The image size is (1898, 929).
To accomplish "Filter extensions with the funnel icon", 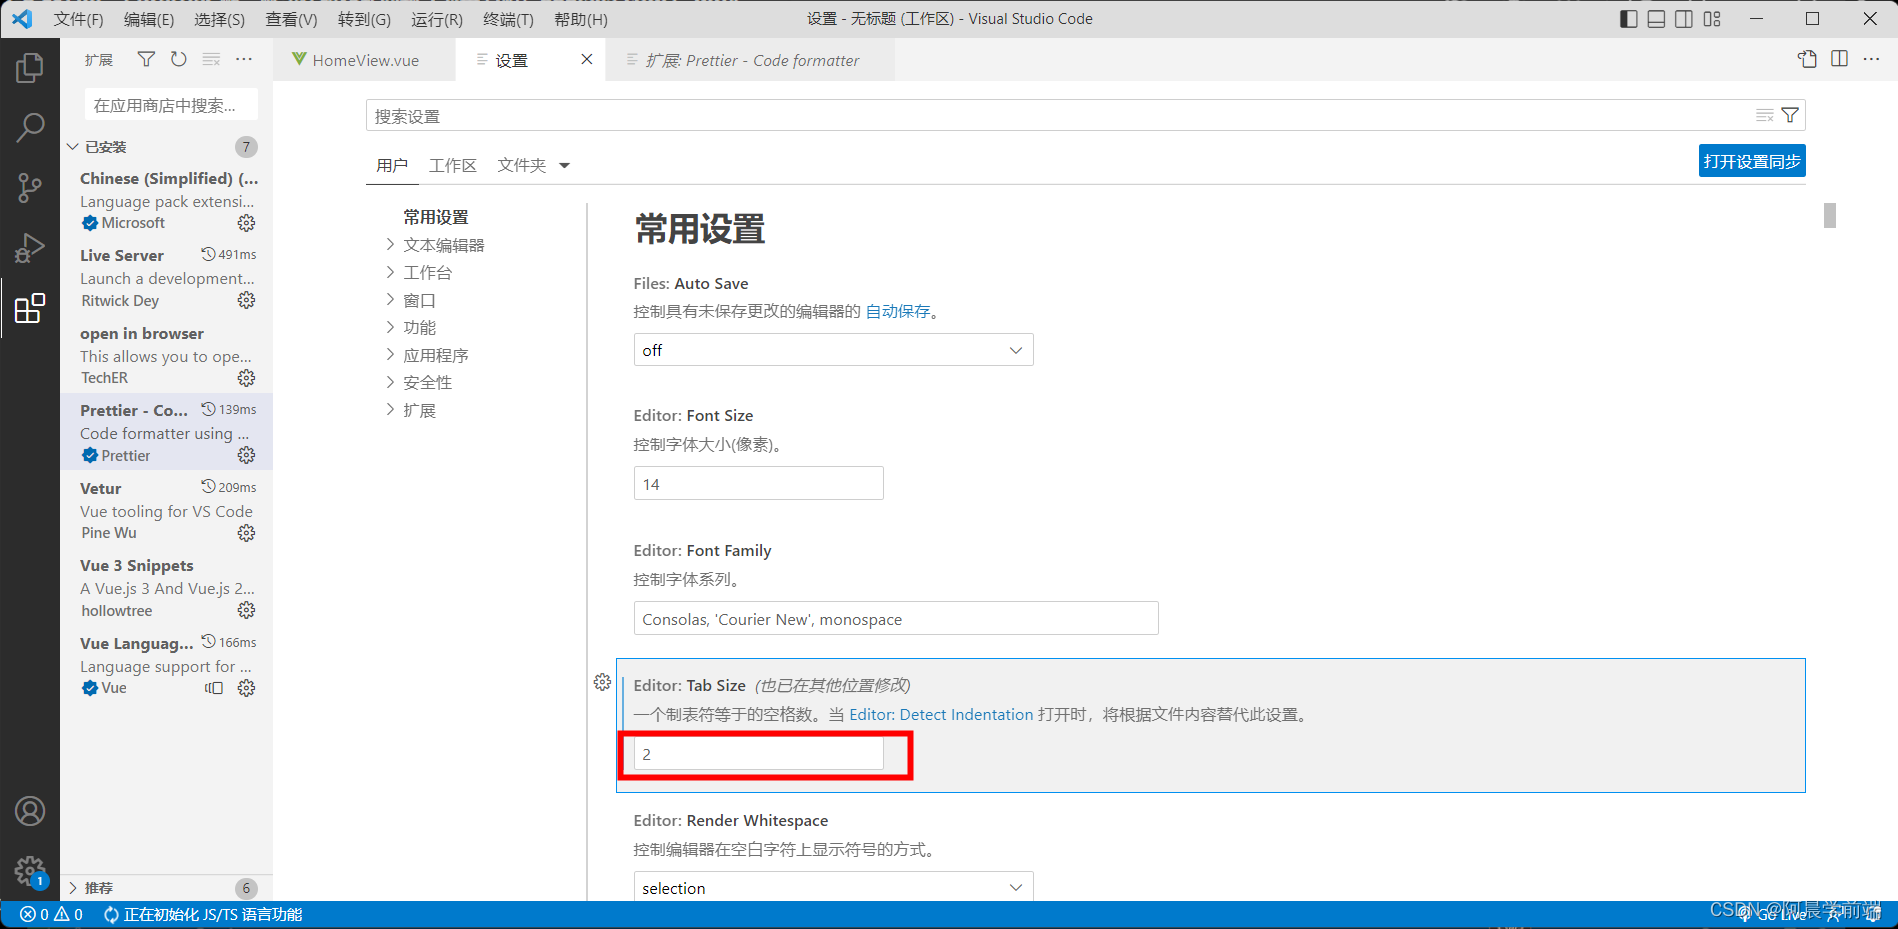I will pos(145,59).
